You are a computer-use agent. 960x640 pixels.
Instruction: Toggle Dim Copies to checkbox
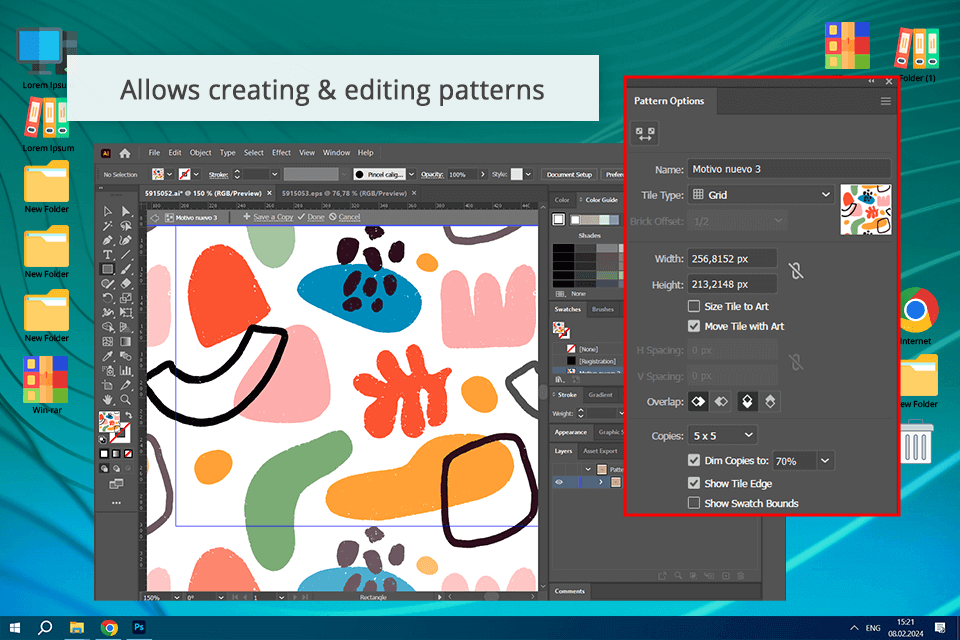(x=694, y=460)
